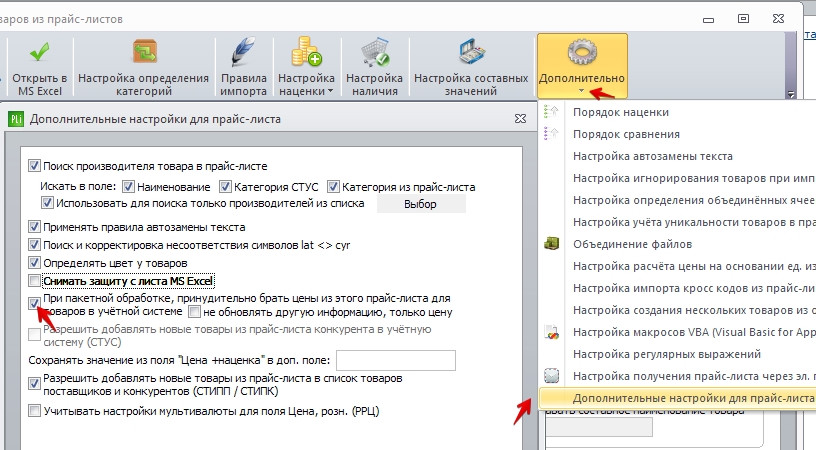Select Объединение файлов menu item

point(632,244)
